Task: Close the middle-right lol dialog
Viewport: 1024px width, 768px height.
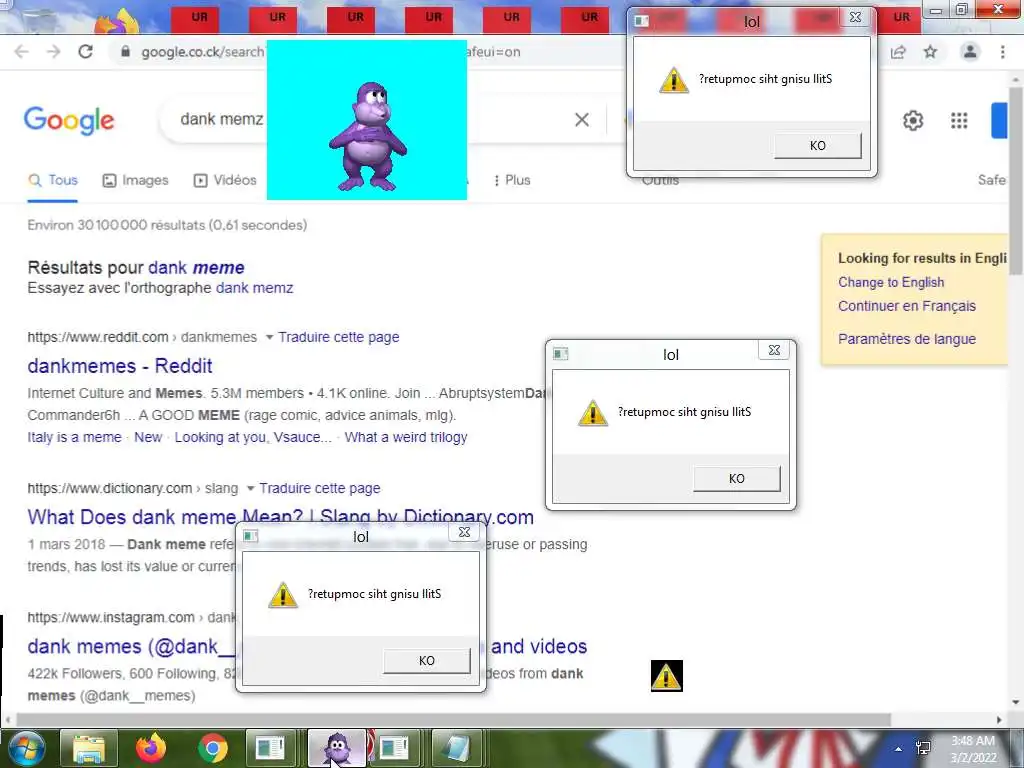Action: point(774,350)
